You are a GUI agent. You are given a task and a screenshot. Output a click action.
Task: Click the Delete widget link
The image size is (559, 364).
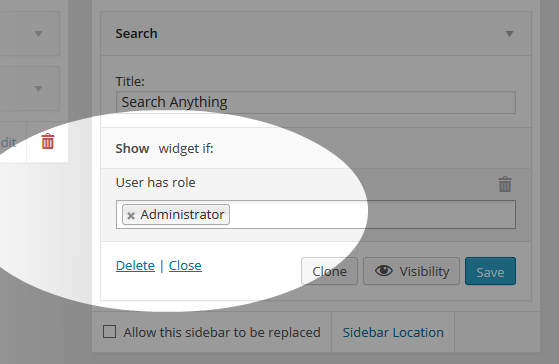135,266
